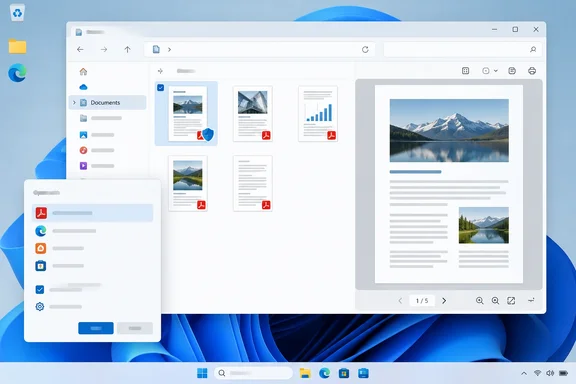Open the Windows Start menu
This screenshot has height=384, width=576.
point(202,373)
